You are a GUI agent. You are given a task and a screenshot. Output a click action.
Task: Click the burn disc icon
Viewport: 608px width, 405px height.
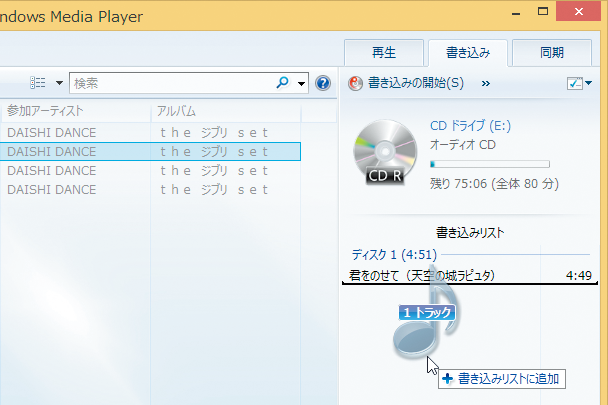point(355,83)
